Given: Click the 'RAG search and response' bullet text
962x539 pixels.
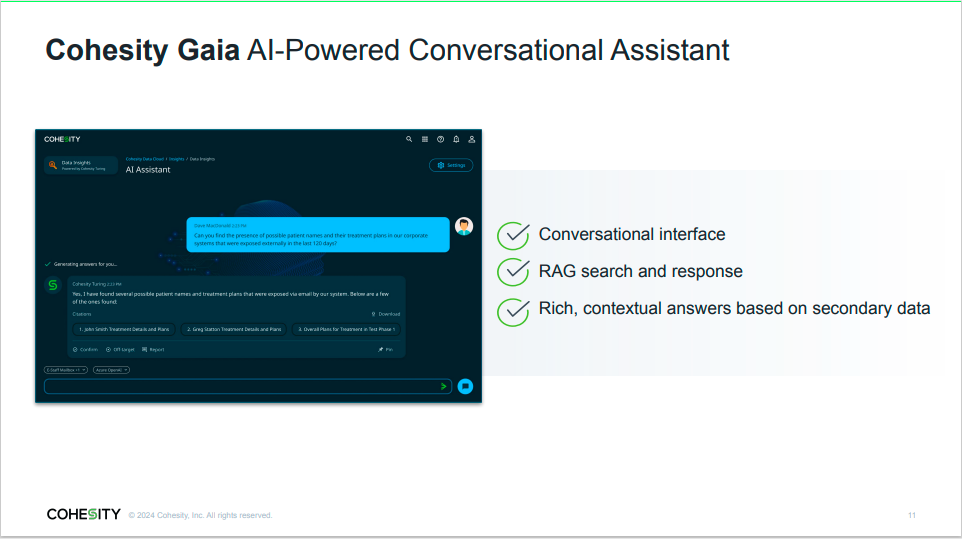Looking at the screenshot, I should tap(641, 271).
